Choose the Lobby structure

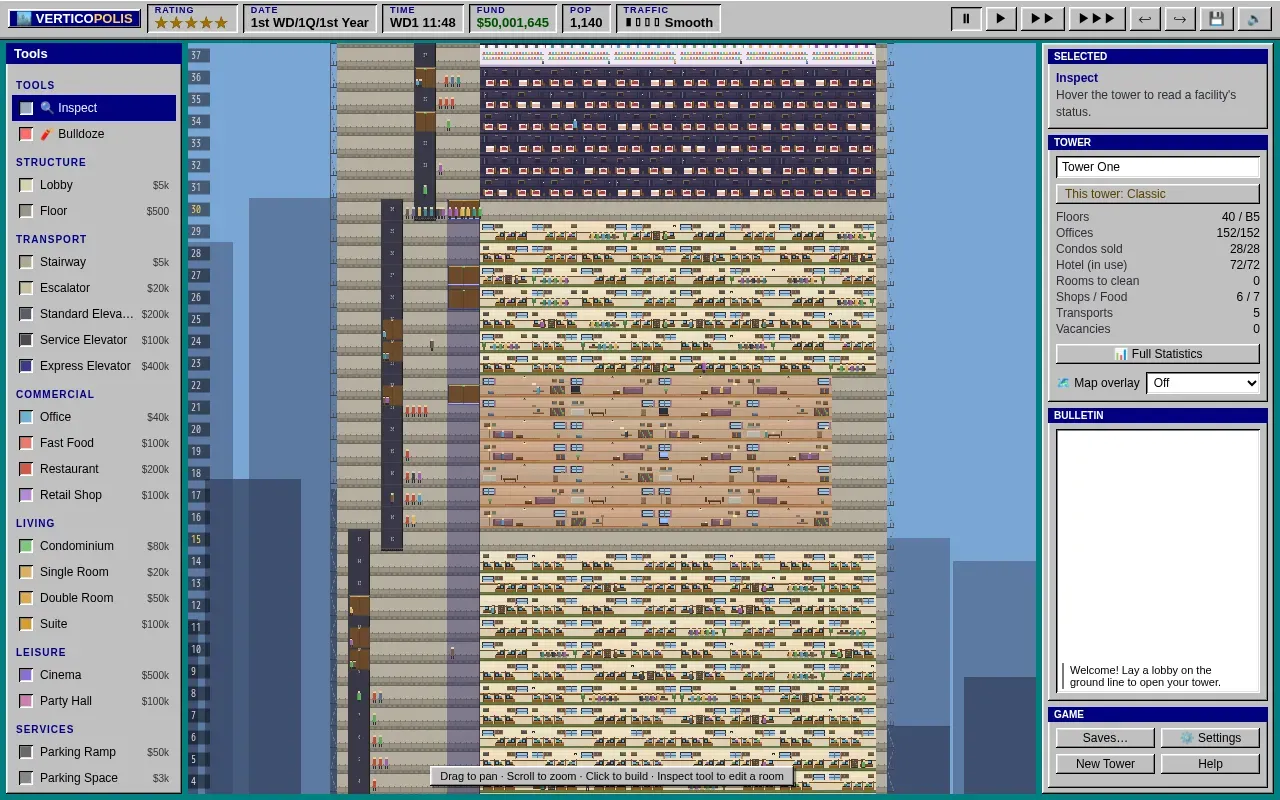(94, 185)
